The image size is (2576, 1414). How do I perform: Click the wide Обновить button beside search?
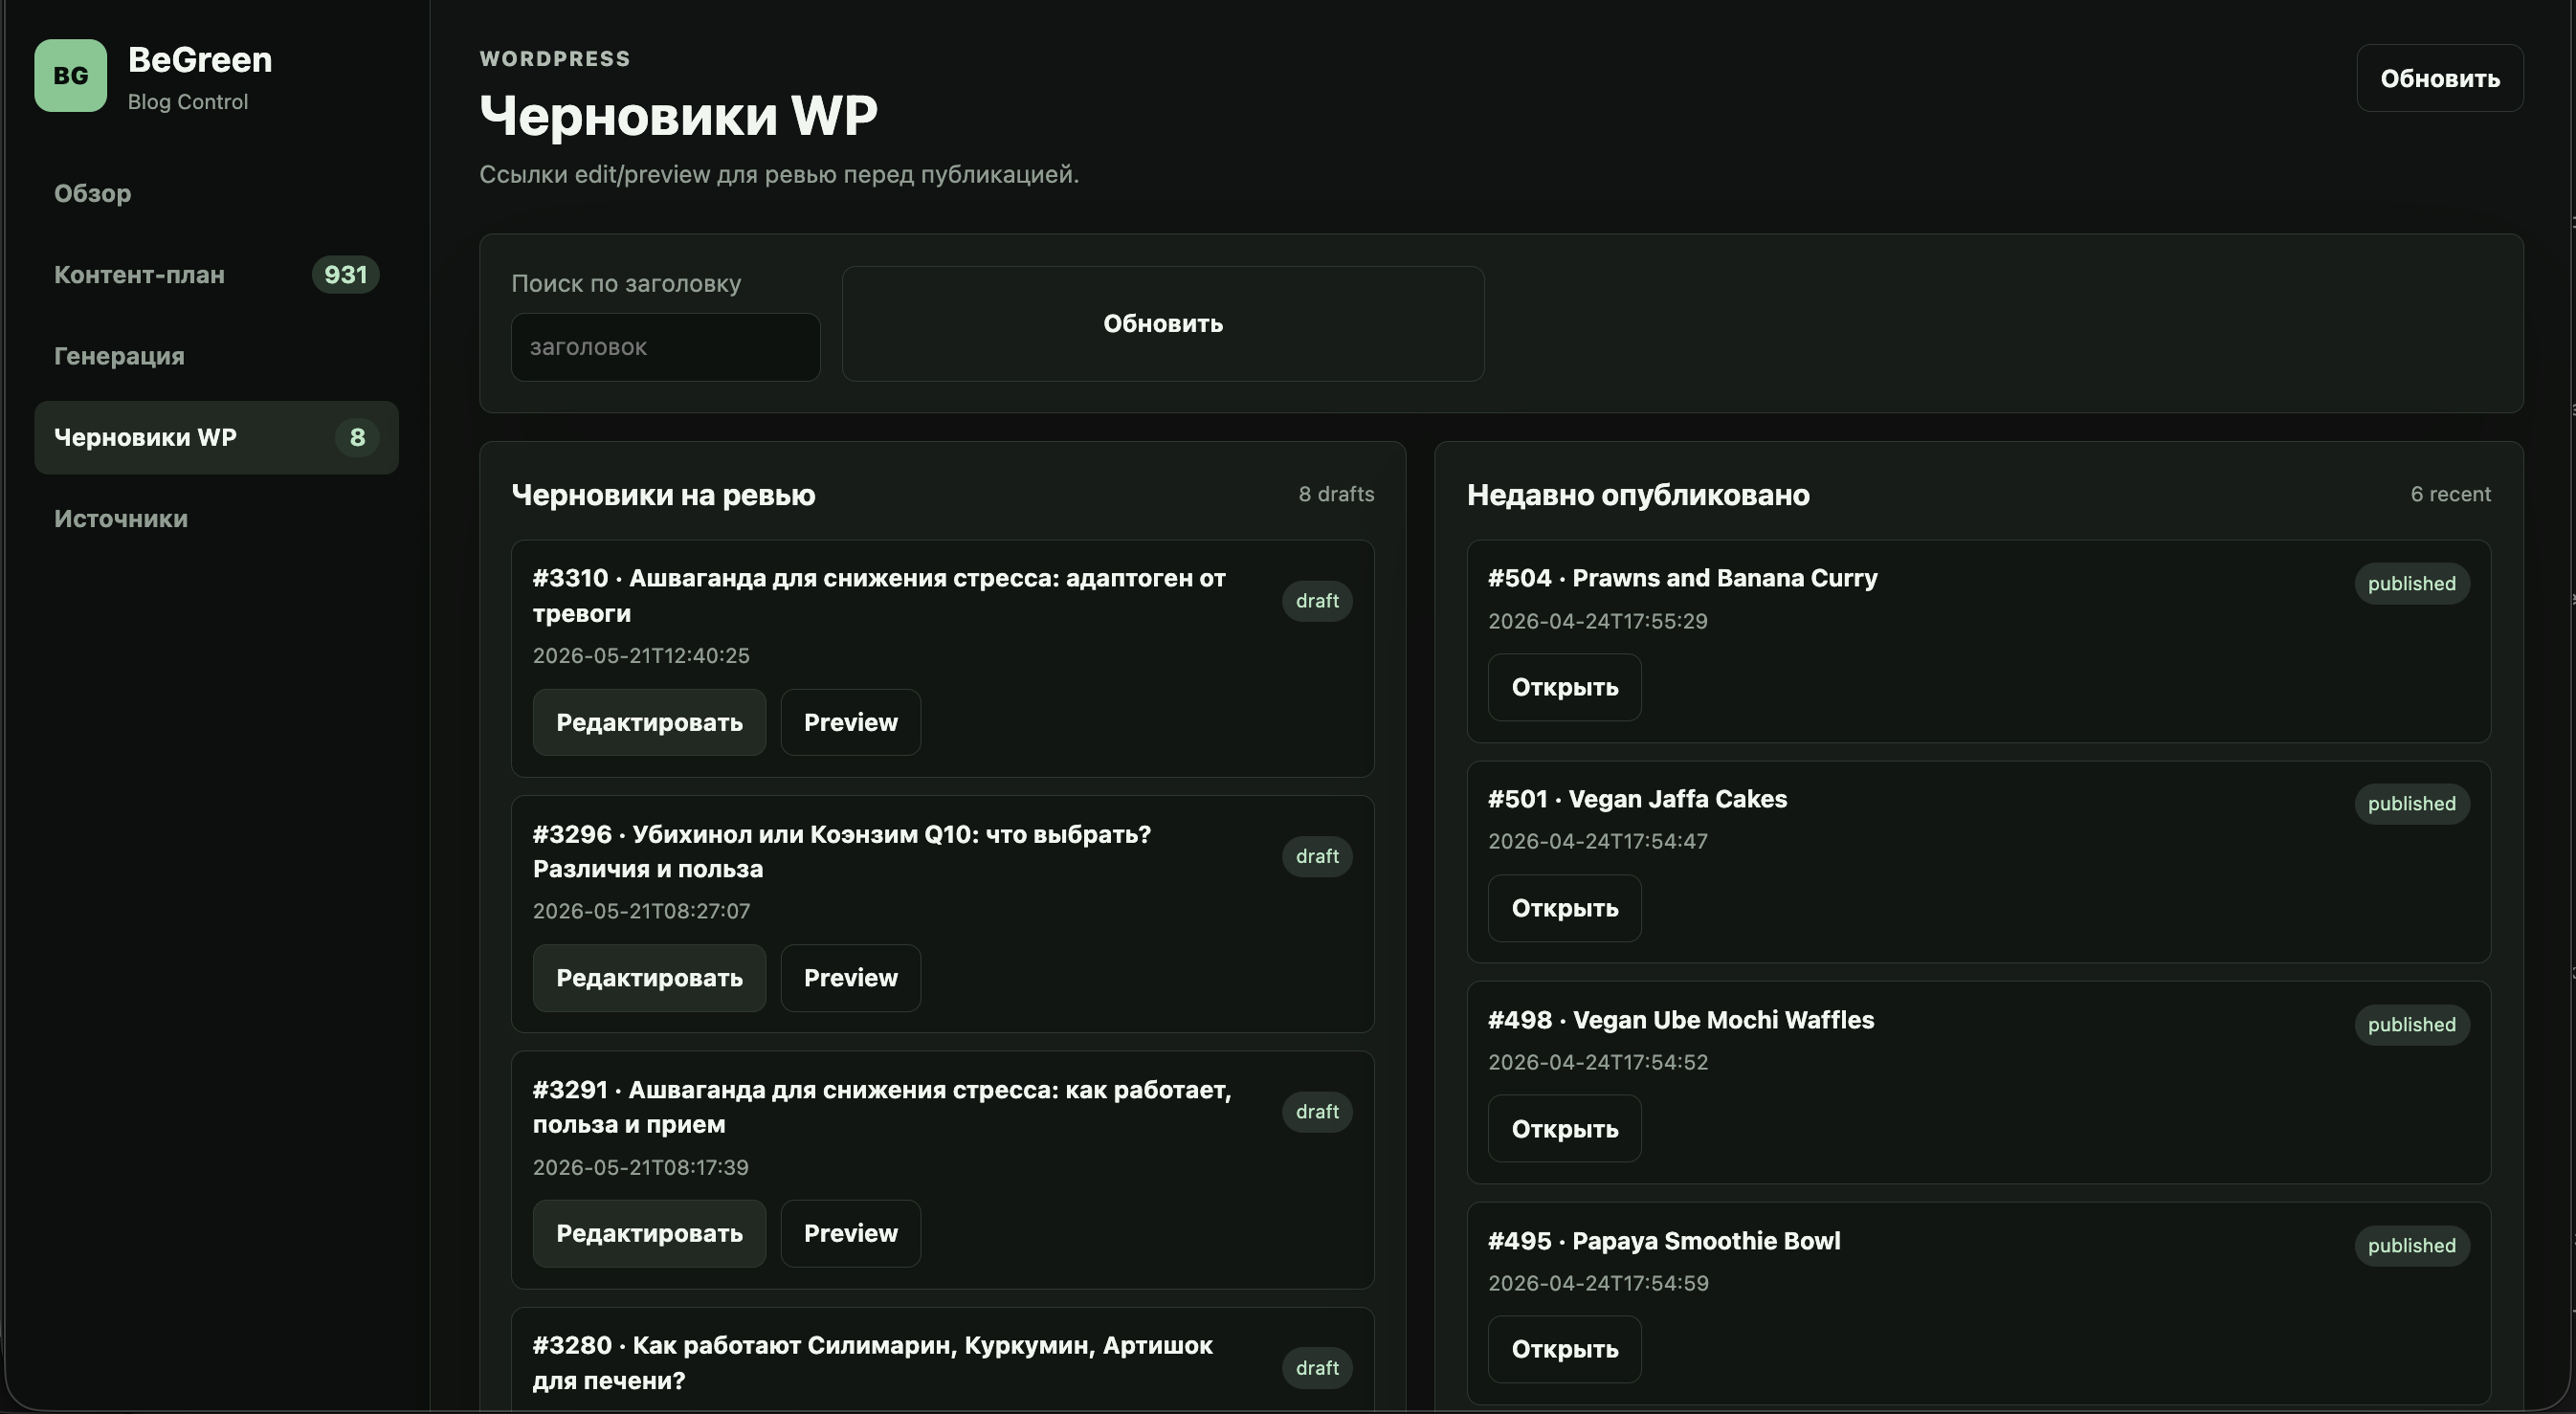1162,323
